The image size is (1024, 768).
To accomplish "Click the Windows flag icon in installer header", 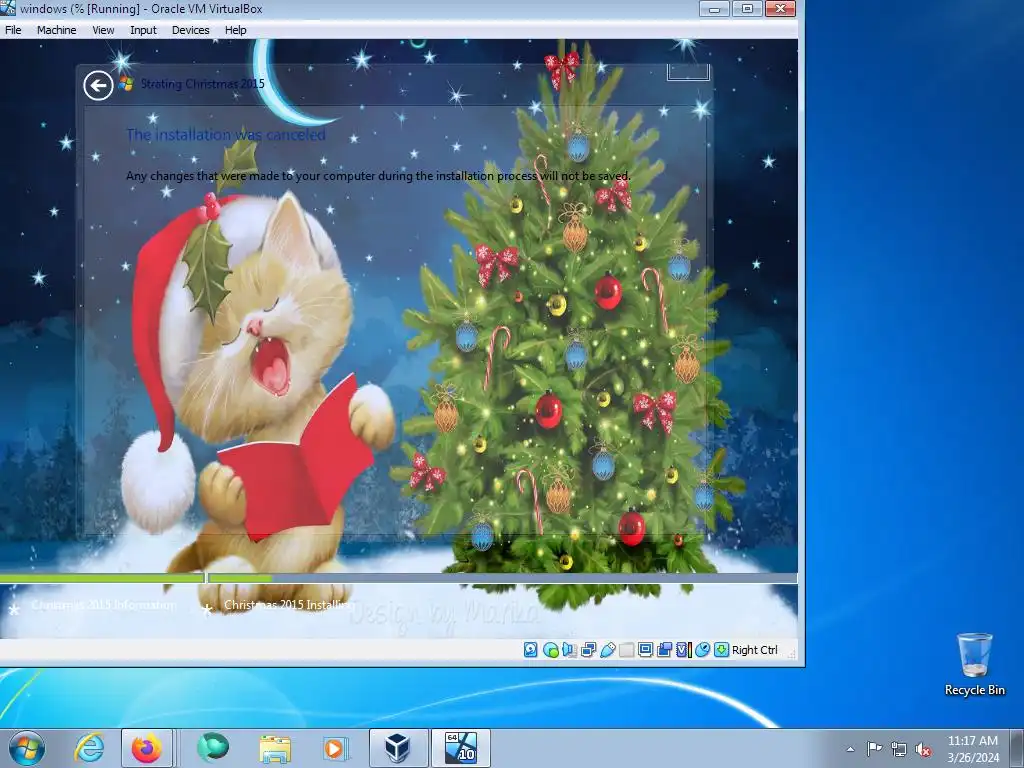I will click(x=126, y=84).
